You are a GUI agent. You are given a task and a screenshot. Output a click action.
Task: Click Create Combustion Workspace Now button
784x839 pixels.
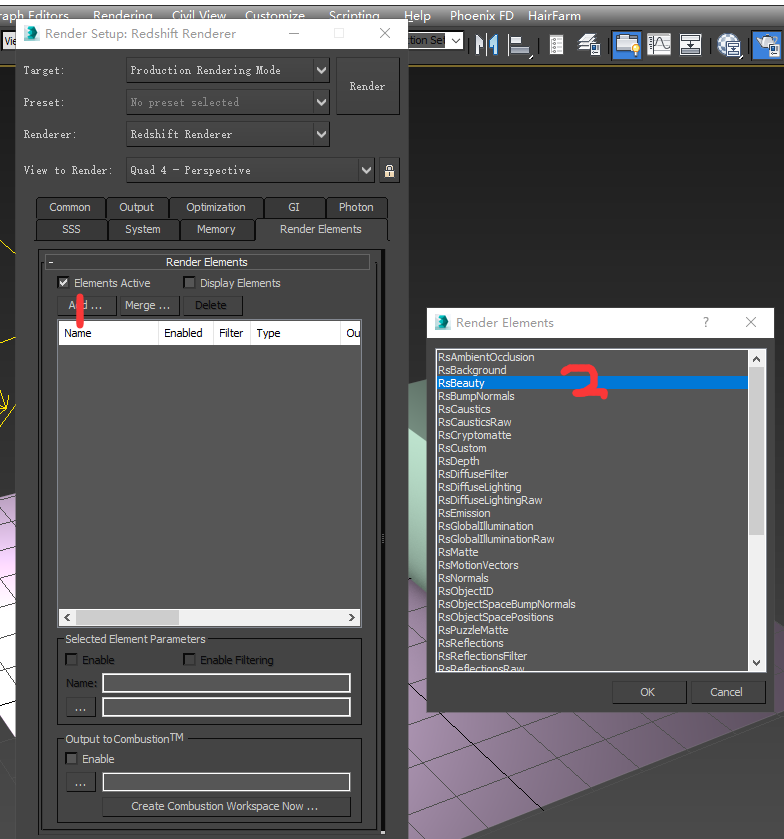(x=226, y=806)
